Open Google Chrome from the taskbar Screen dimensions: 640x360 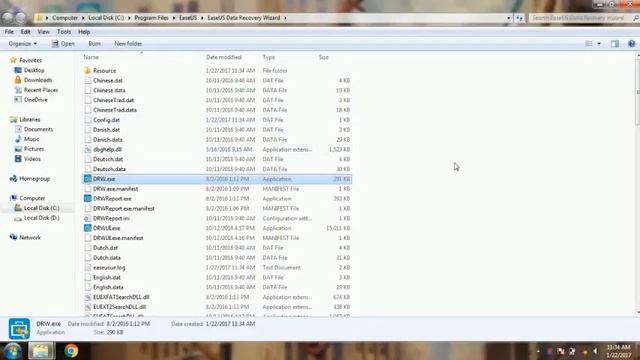(71, 351)
